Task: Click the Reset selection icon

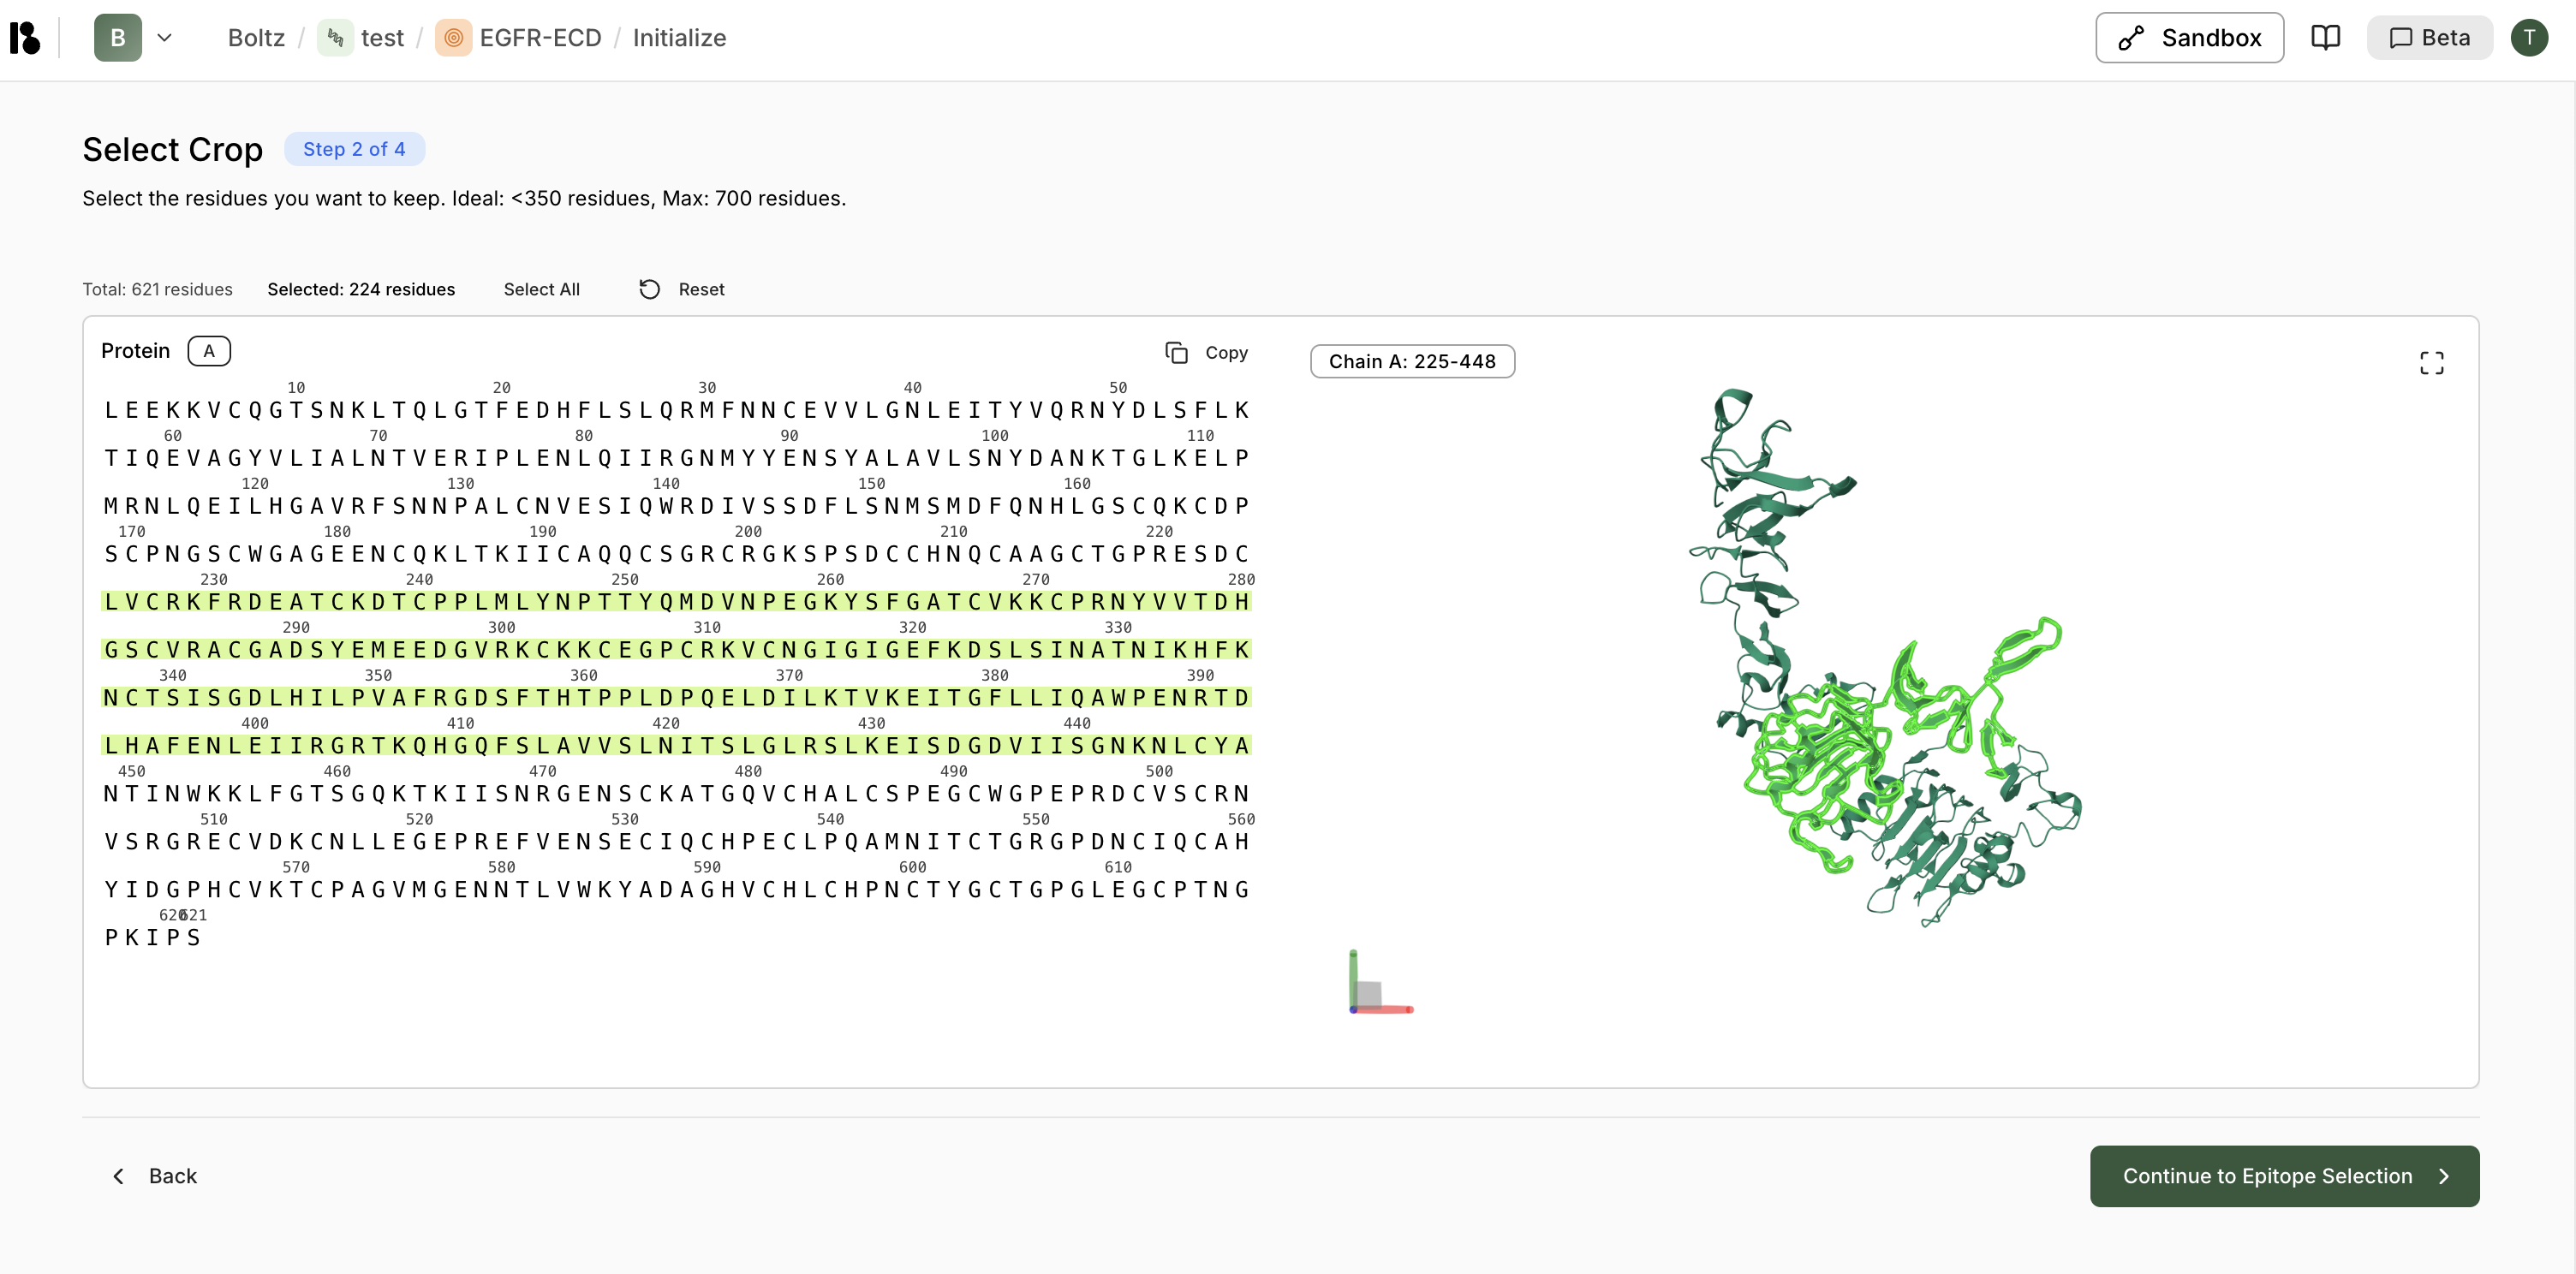Action: (x=650, y=289)
